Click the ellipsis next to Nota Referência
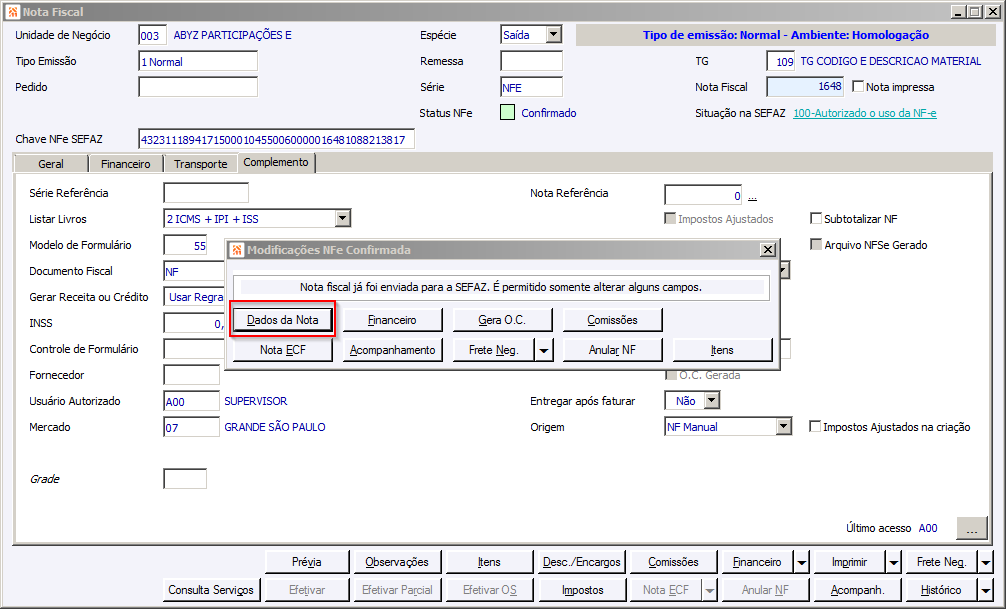 click(753, 196)
